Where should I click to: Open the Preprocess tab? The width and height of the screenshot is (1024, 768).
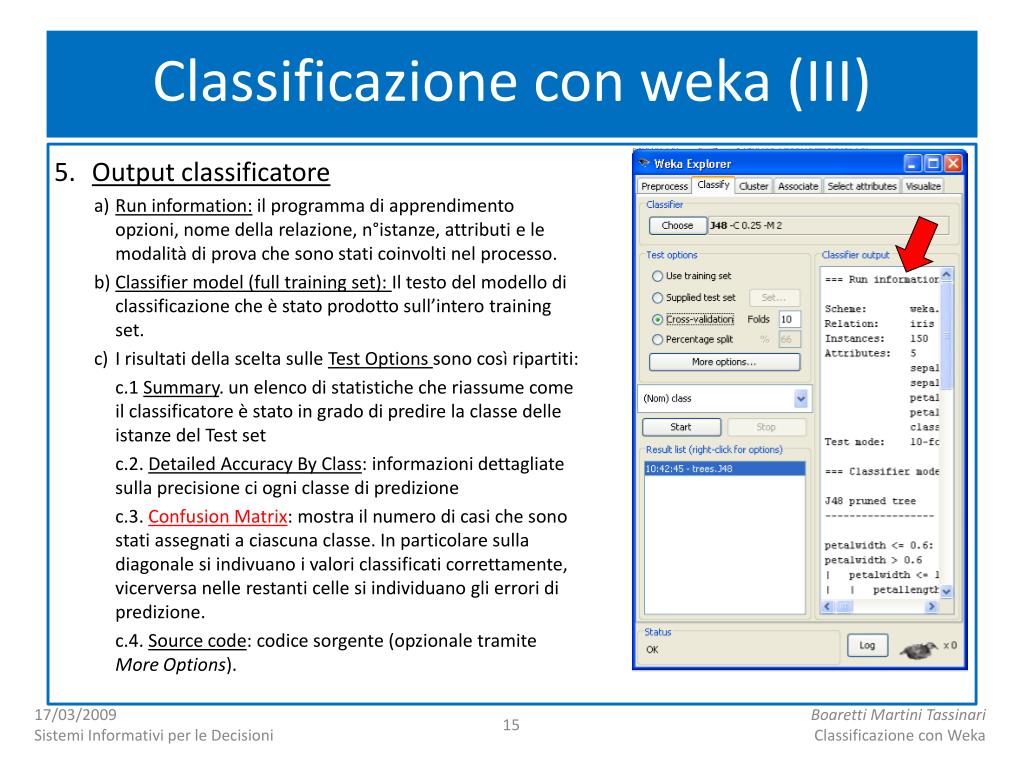tap(664, 186)
